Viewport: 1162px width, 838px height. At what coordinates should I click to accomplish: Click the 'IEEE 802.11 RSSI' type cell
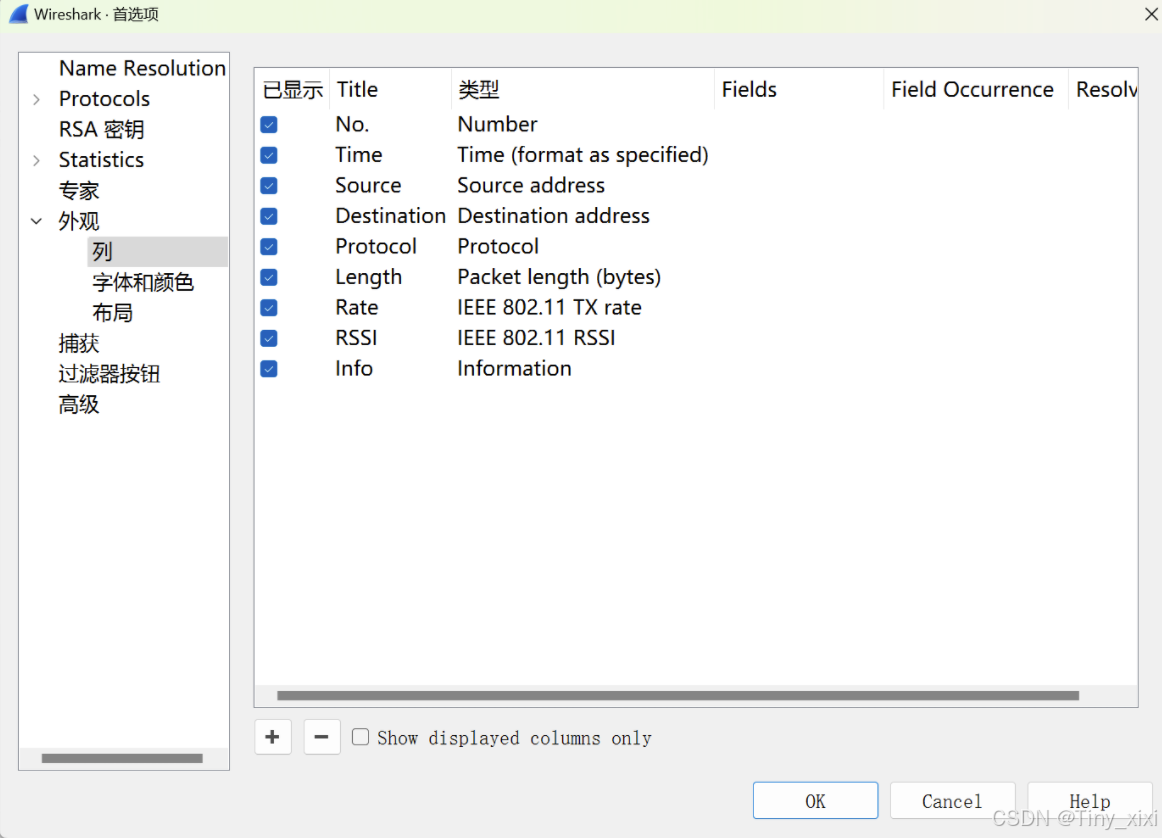(x=536, y=339)
